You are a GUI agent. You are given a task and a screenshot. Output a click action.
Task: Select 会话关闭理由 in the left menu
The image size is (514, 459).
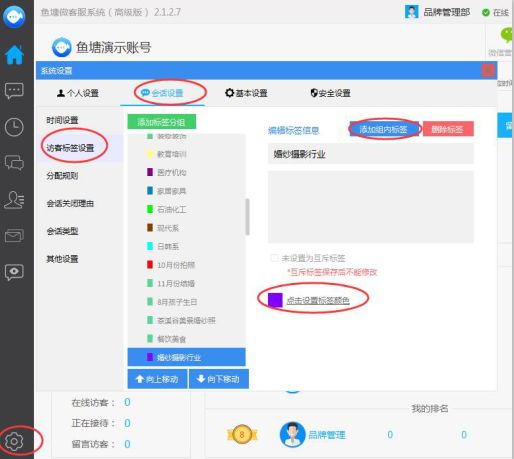(x=70, y=203)
